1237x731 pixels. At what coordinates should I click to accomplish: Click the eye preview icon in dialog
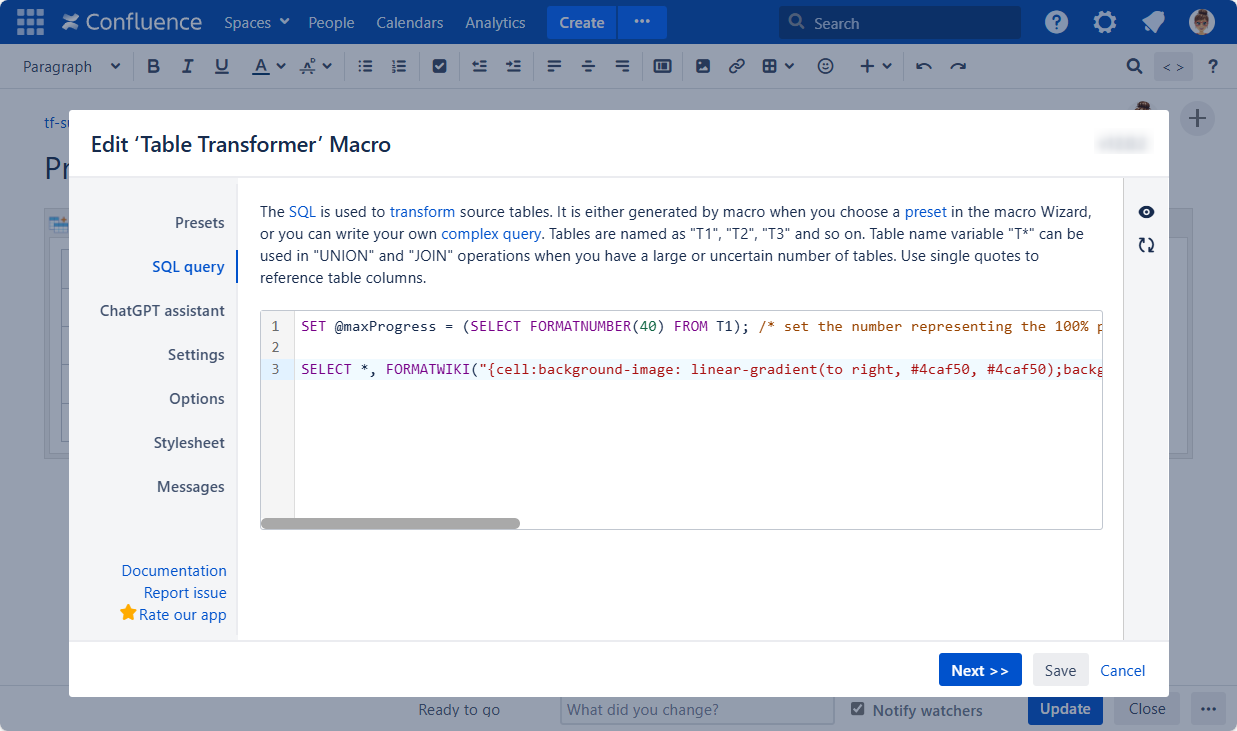[x=1146, y=212]
